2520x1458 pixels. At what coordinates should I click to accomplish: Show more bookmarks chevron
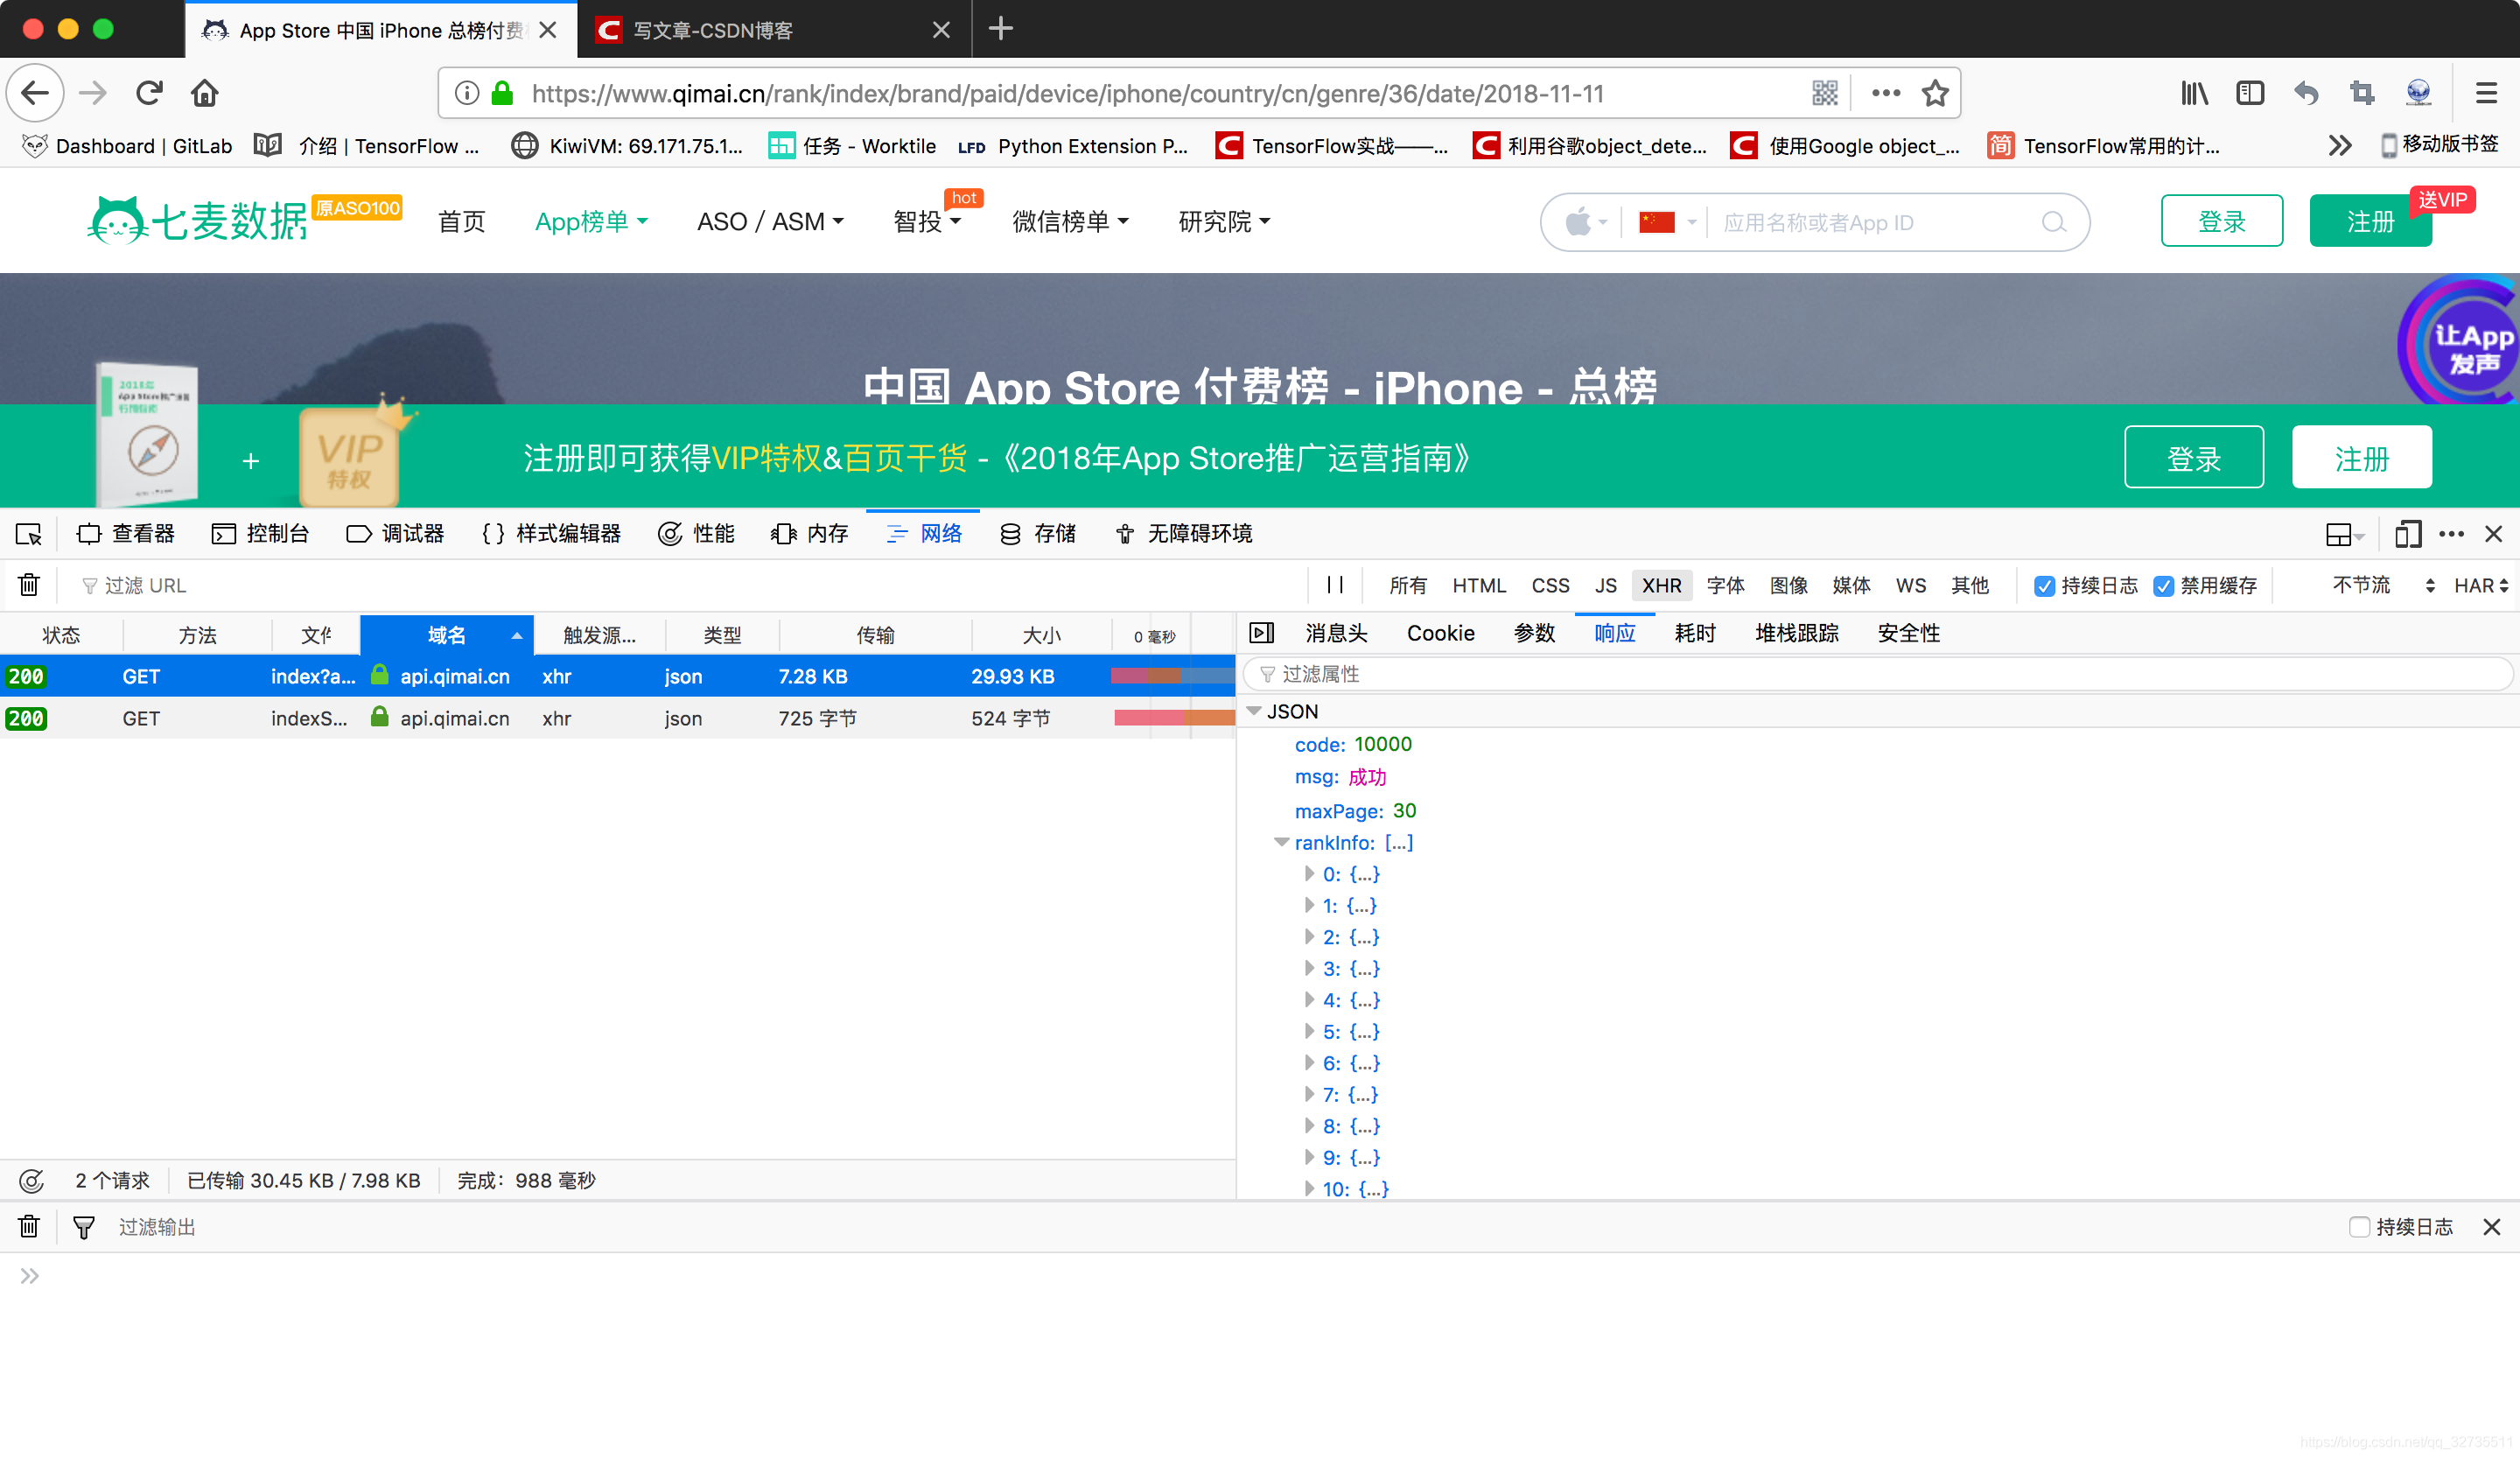[x=2340, y=146]
